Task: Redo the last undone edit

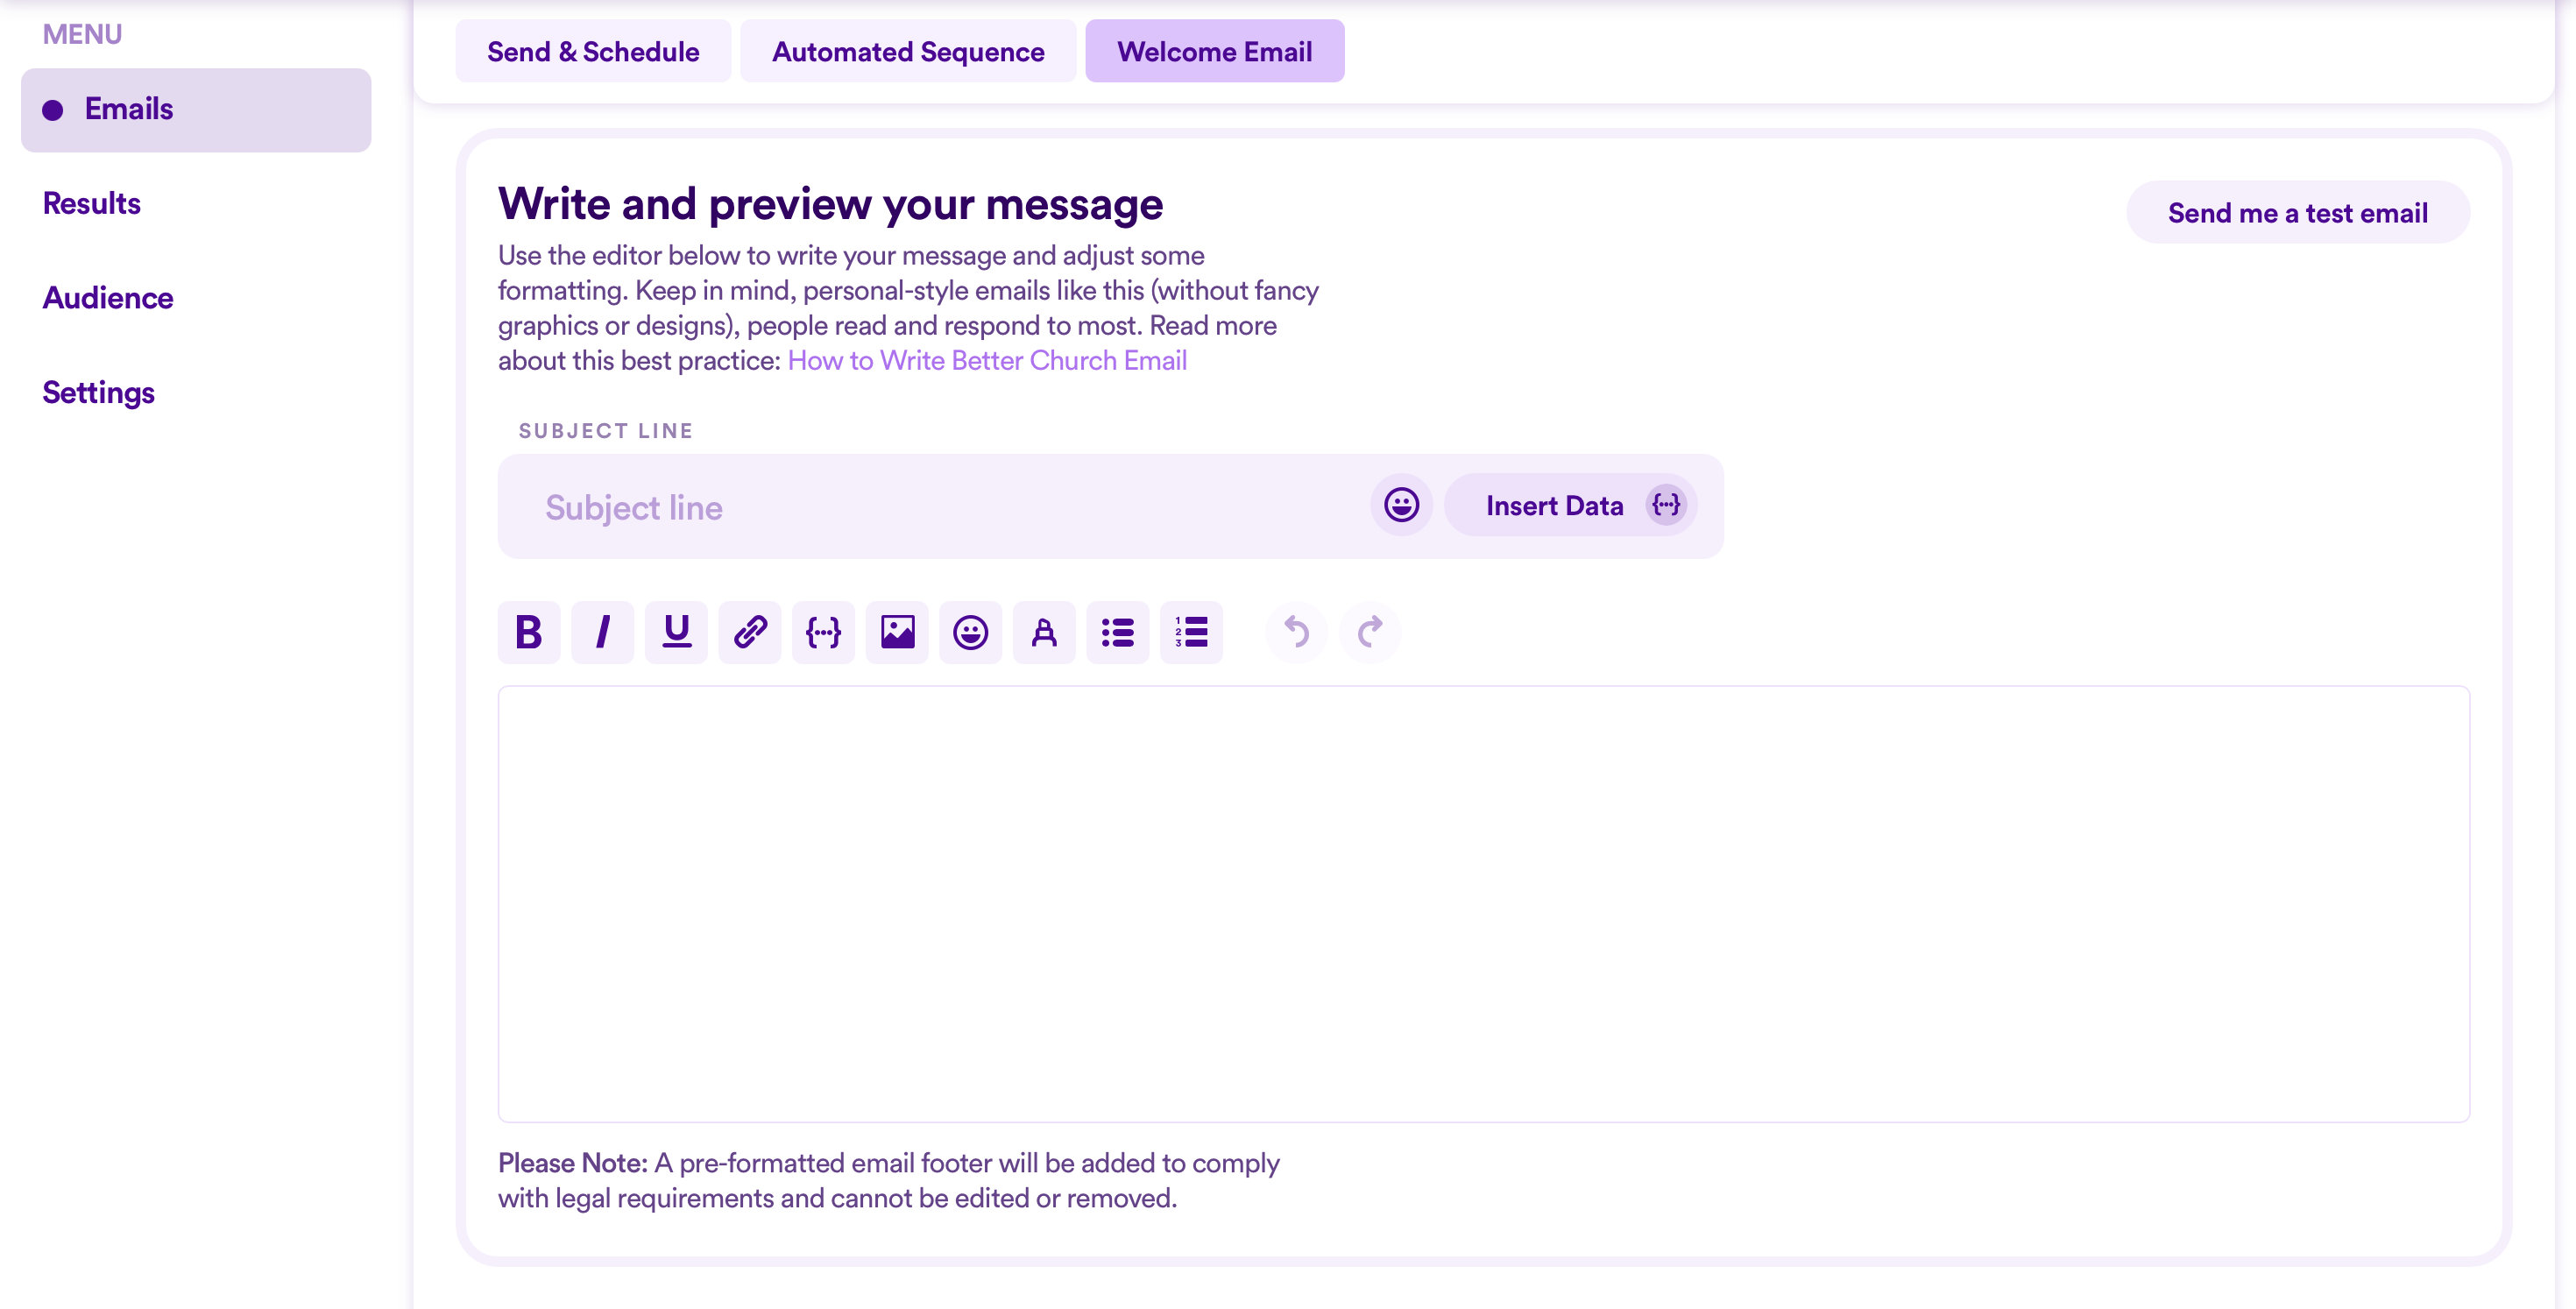Action: click(1370, 632)
